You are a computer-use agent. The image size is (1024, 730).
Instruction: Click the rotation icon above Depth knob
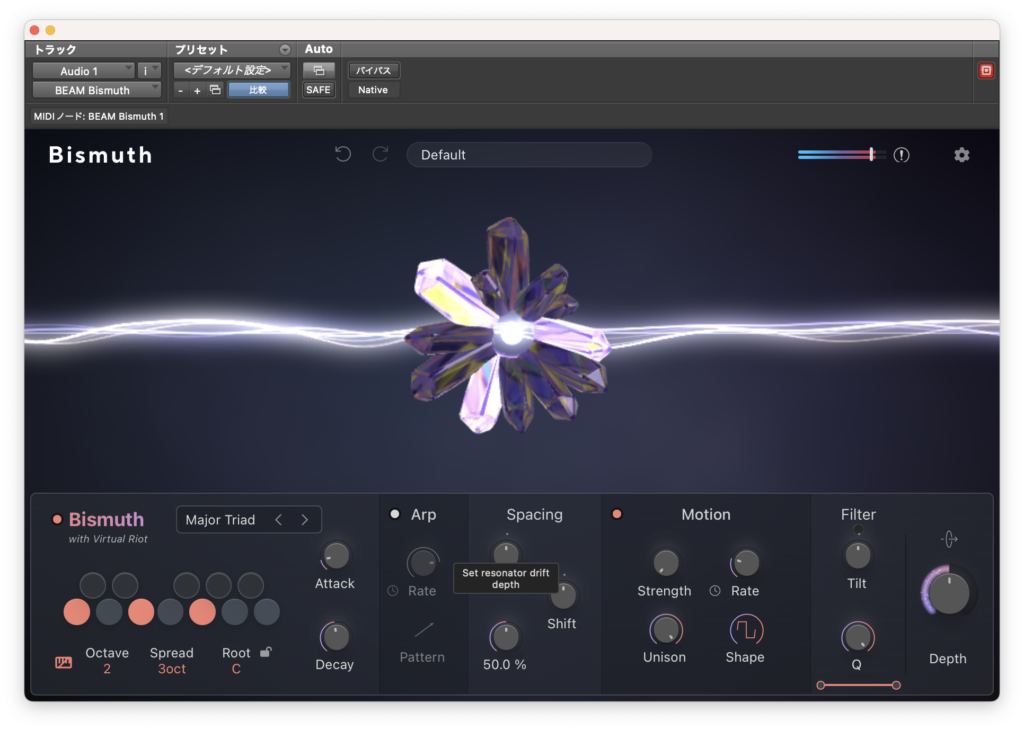tap(949, 539)
